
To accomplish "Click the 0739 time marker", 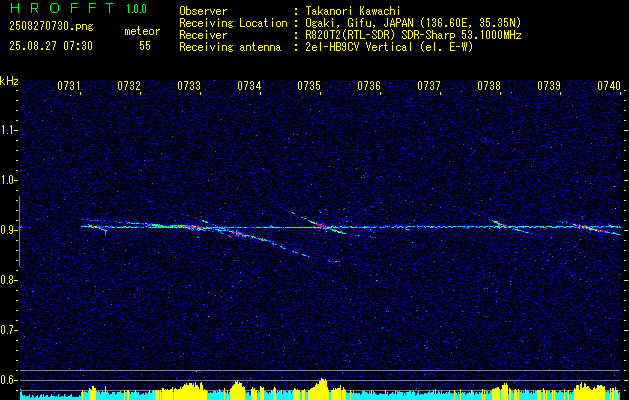I will (x=549, y=86).
